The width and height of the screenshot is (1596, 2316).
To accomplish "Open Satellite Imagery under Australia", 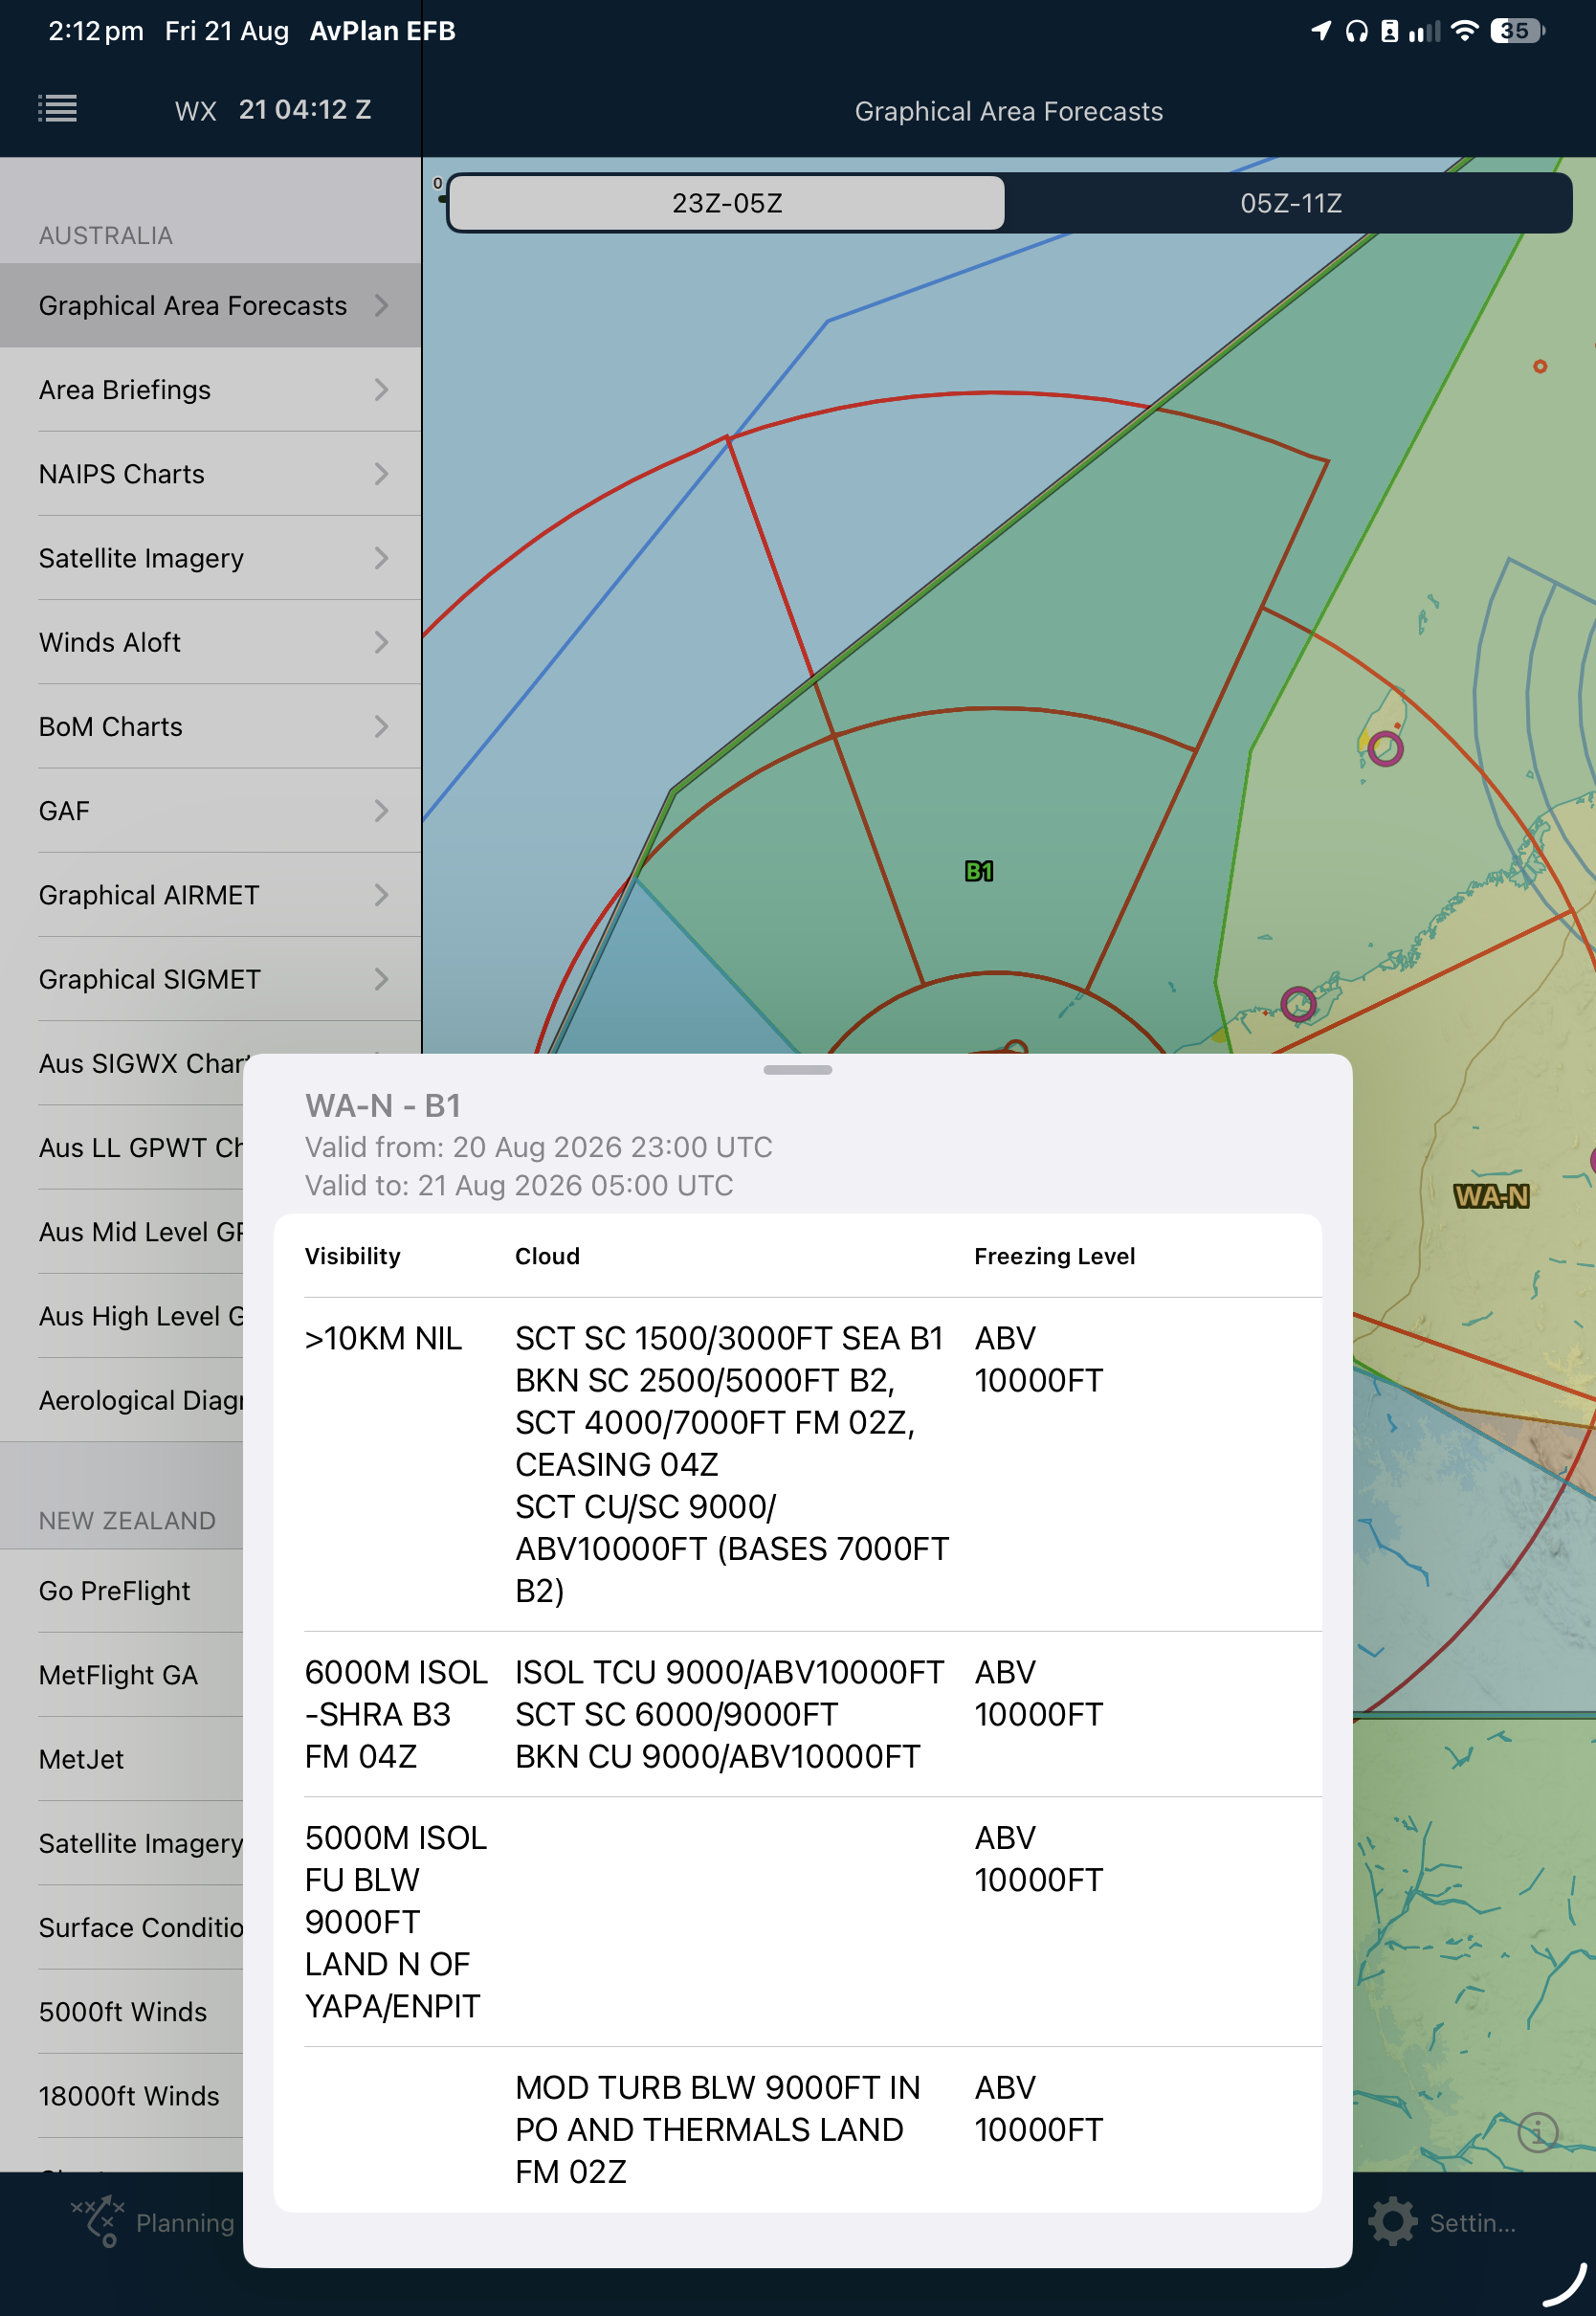I will click(x=210, y=558).
